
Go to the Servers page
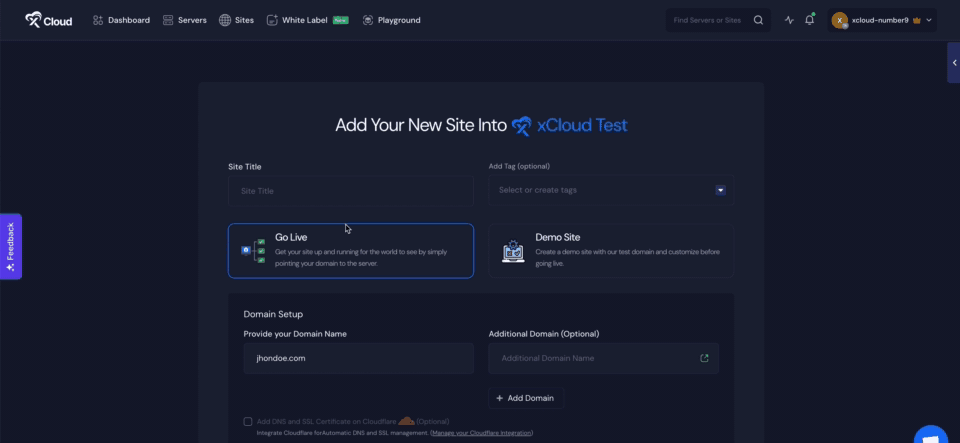184,20
